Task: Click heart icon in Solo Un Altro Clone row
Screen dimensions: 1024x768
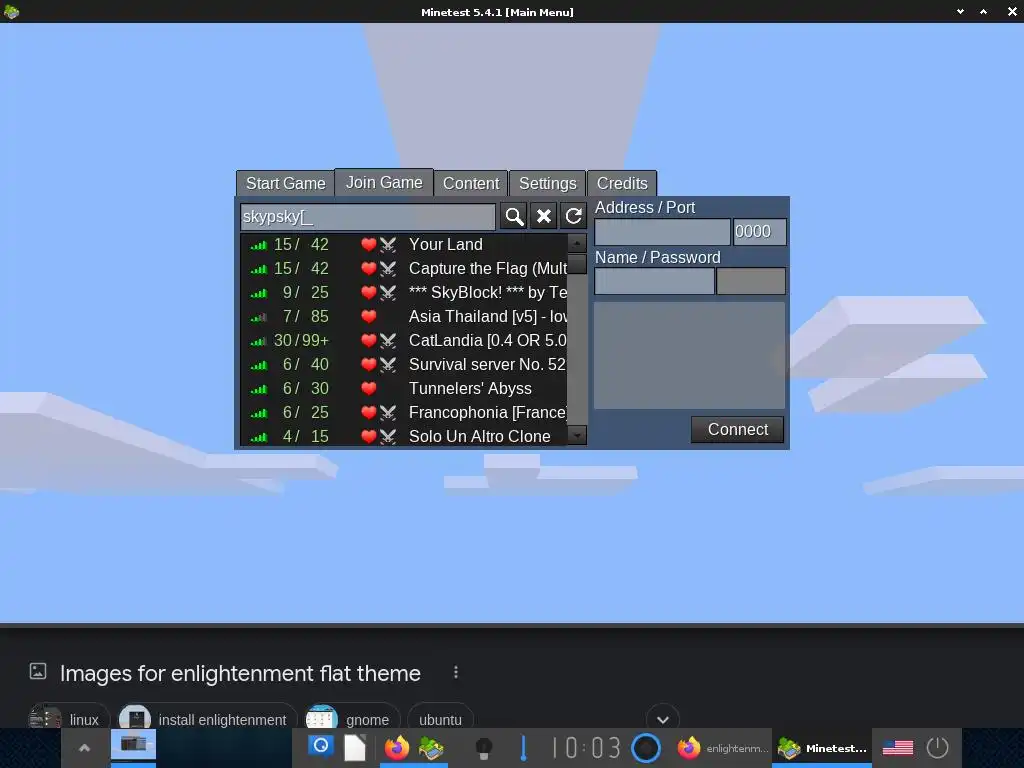Action: pos(368,436)
